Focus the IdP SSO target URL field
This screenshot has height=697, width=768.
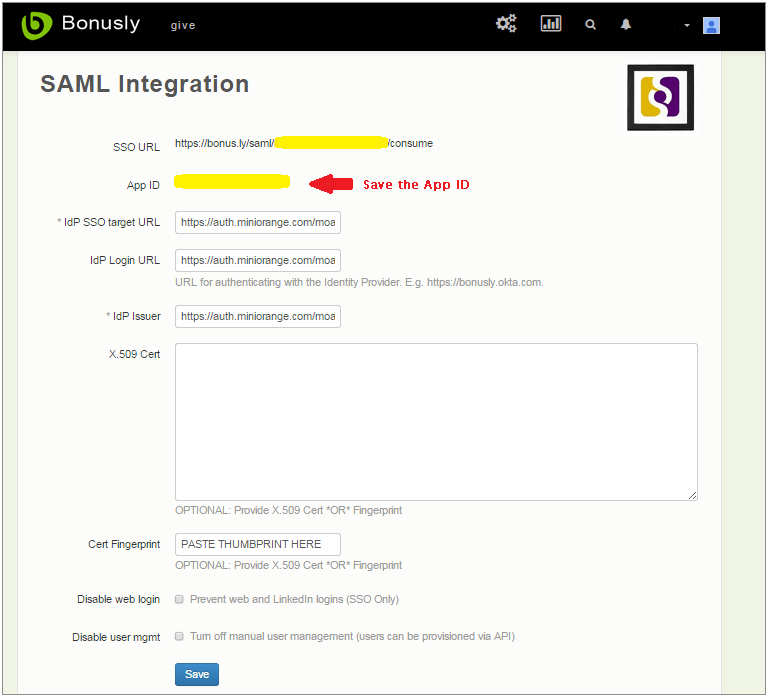258,222
